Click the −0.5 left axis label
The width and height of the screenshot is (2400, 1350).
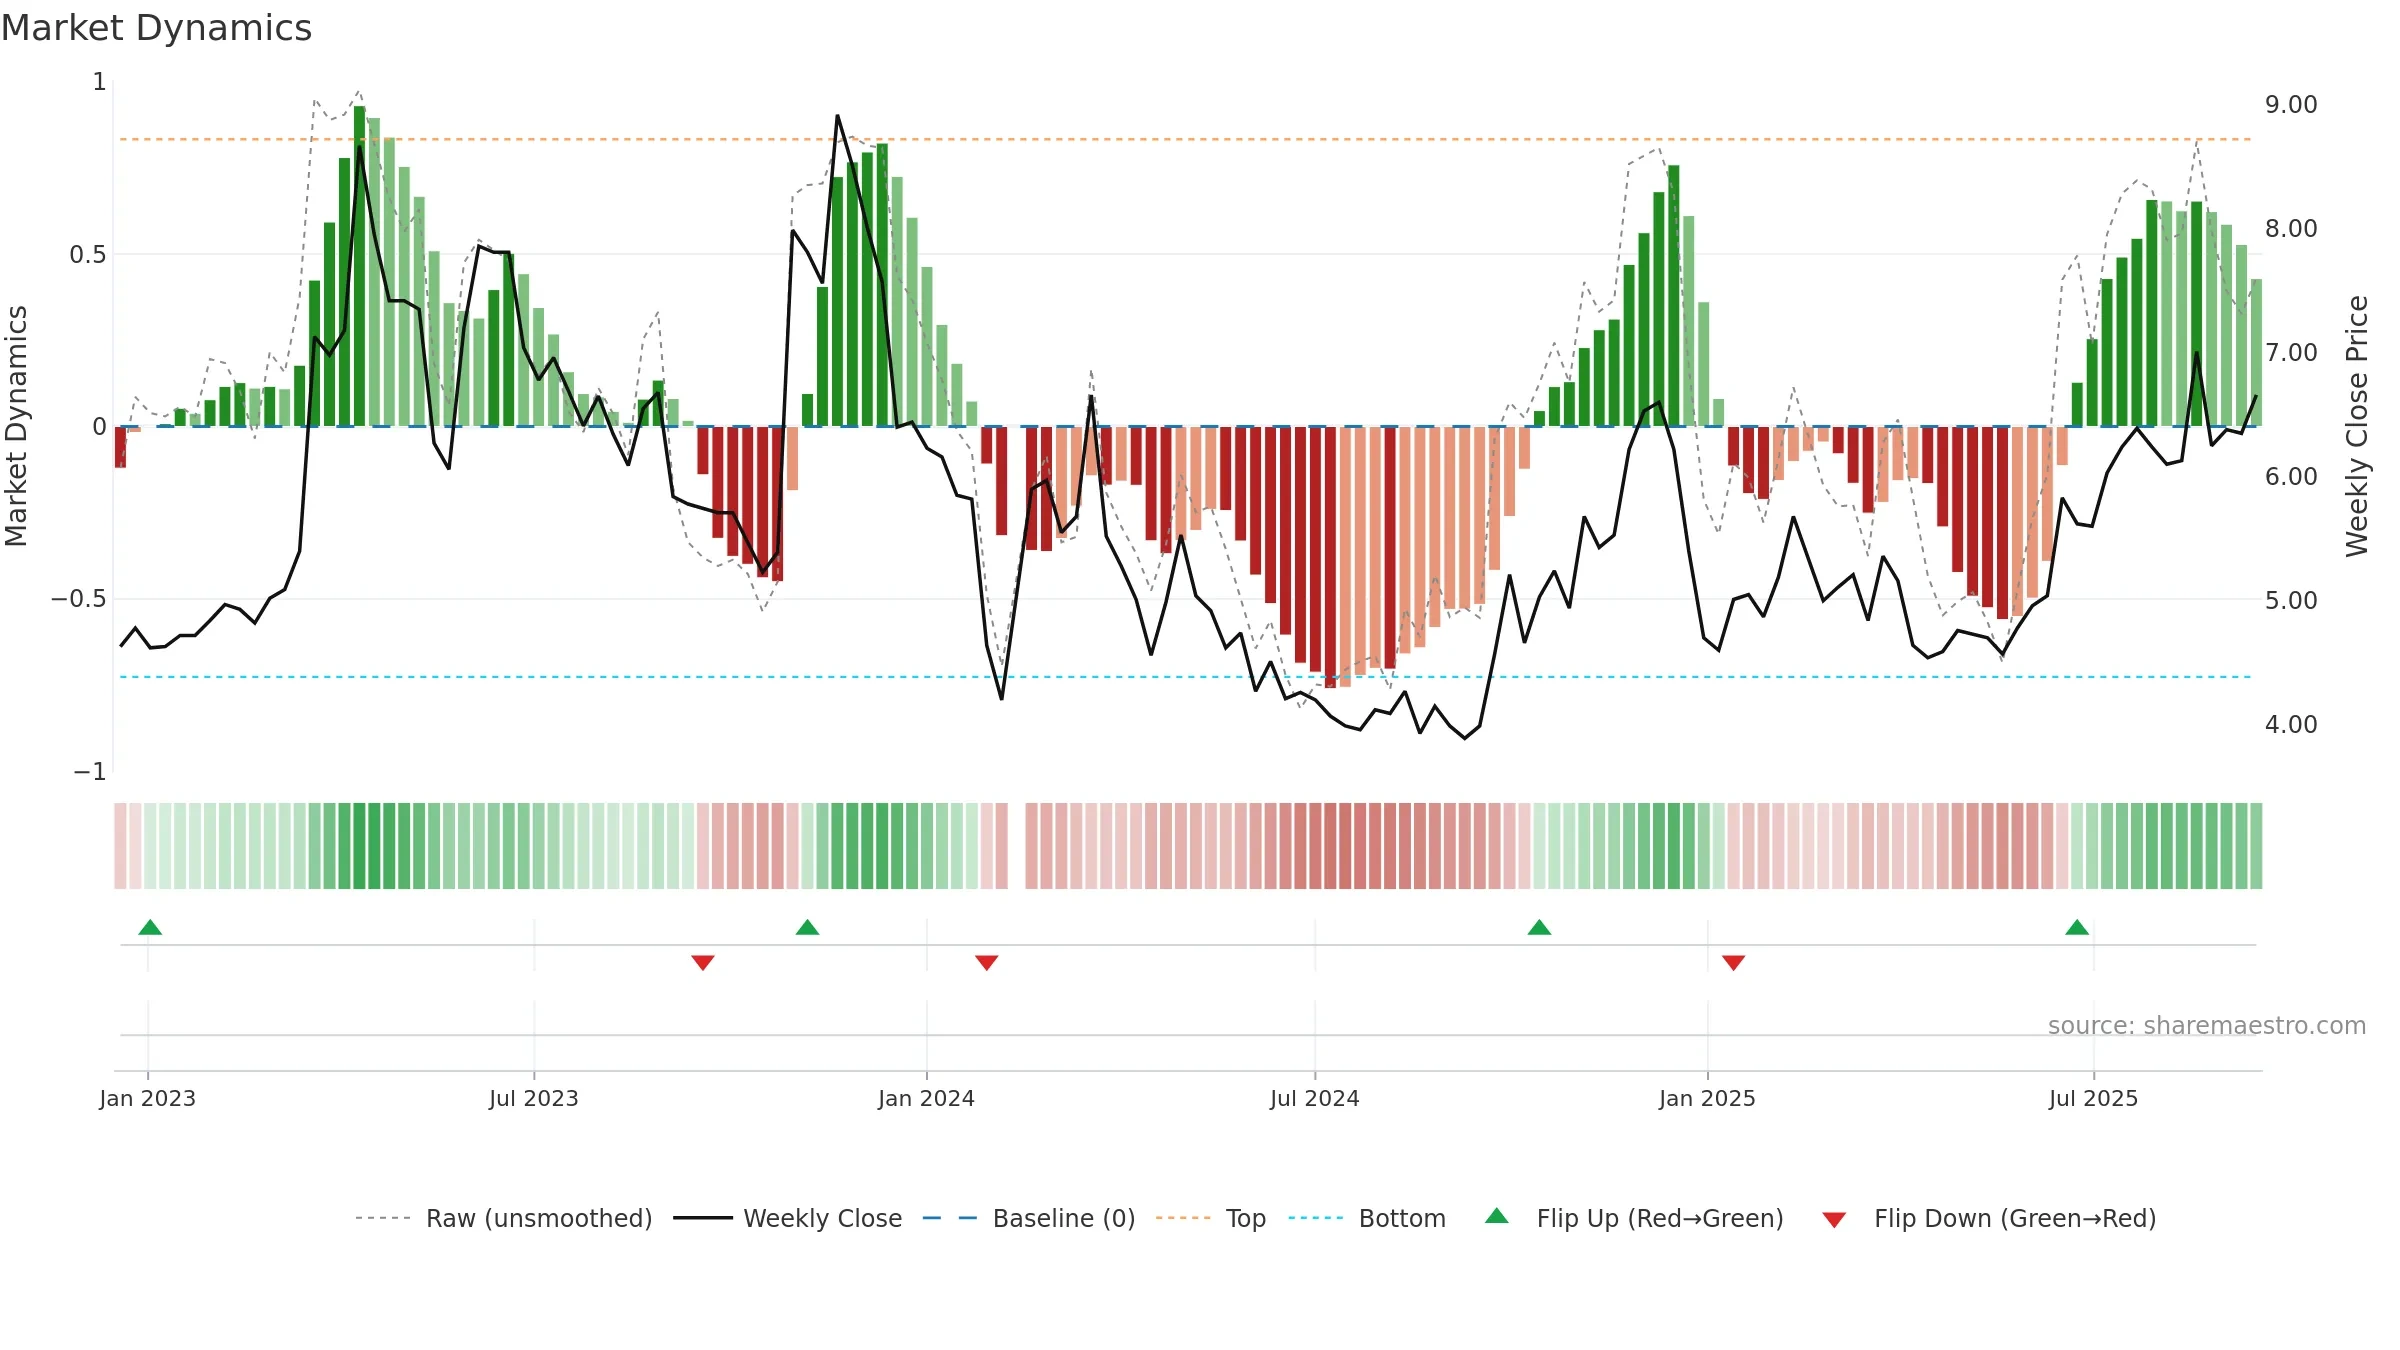point(79,599)
